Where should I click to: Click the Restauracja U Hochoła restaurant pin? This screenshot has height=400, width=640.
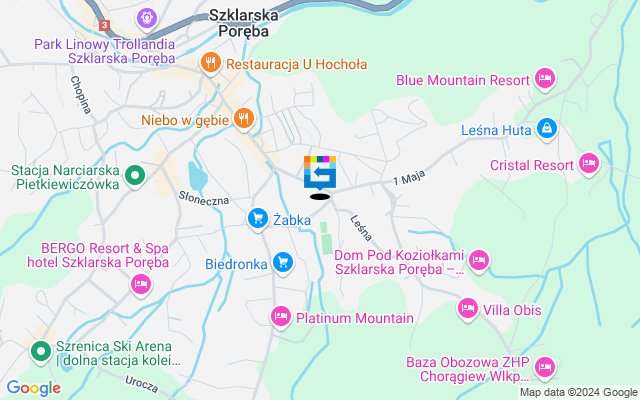211,64
